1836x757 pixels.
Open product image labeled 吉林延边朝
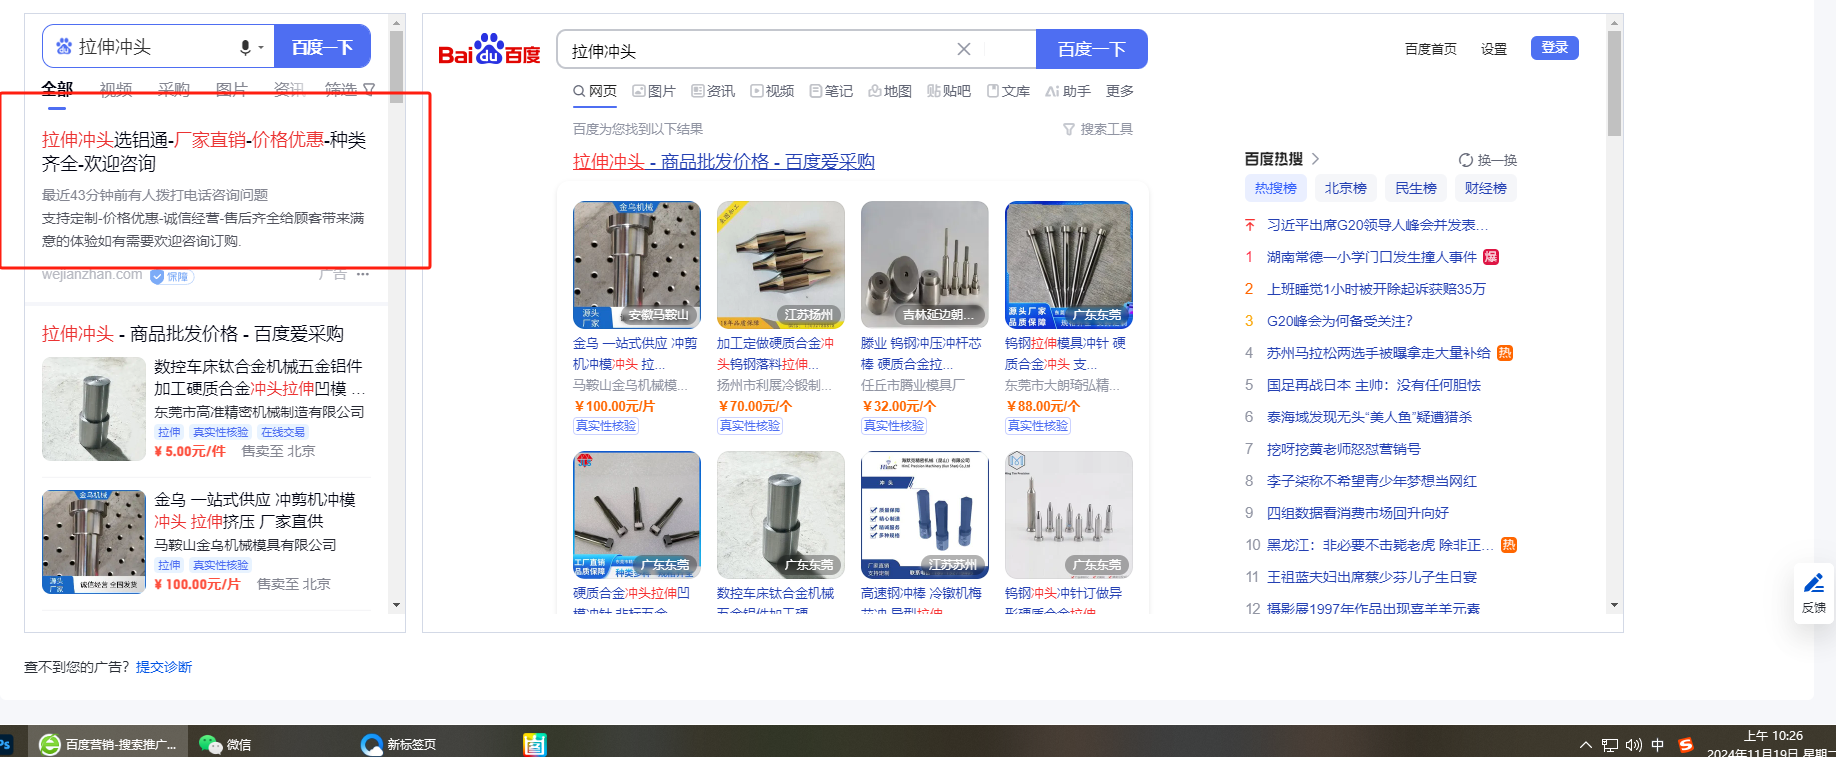925,264
